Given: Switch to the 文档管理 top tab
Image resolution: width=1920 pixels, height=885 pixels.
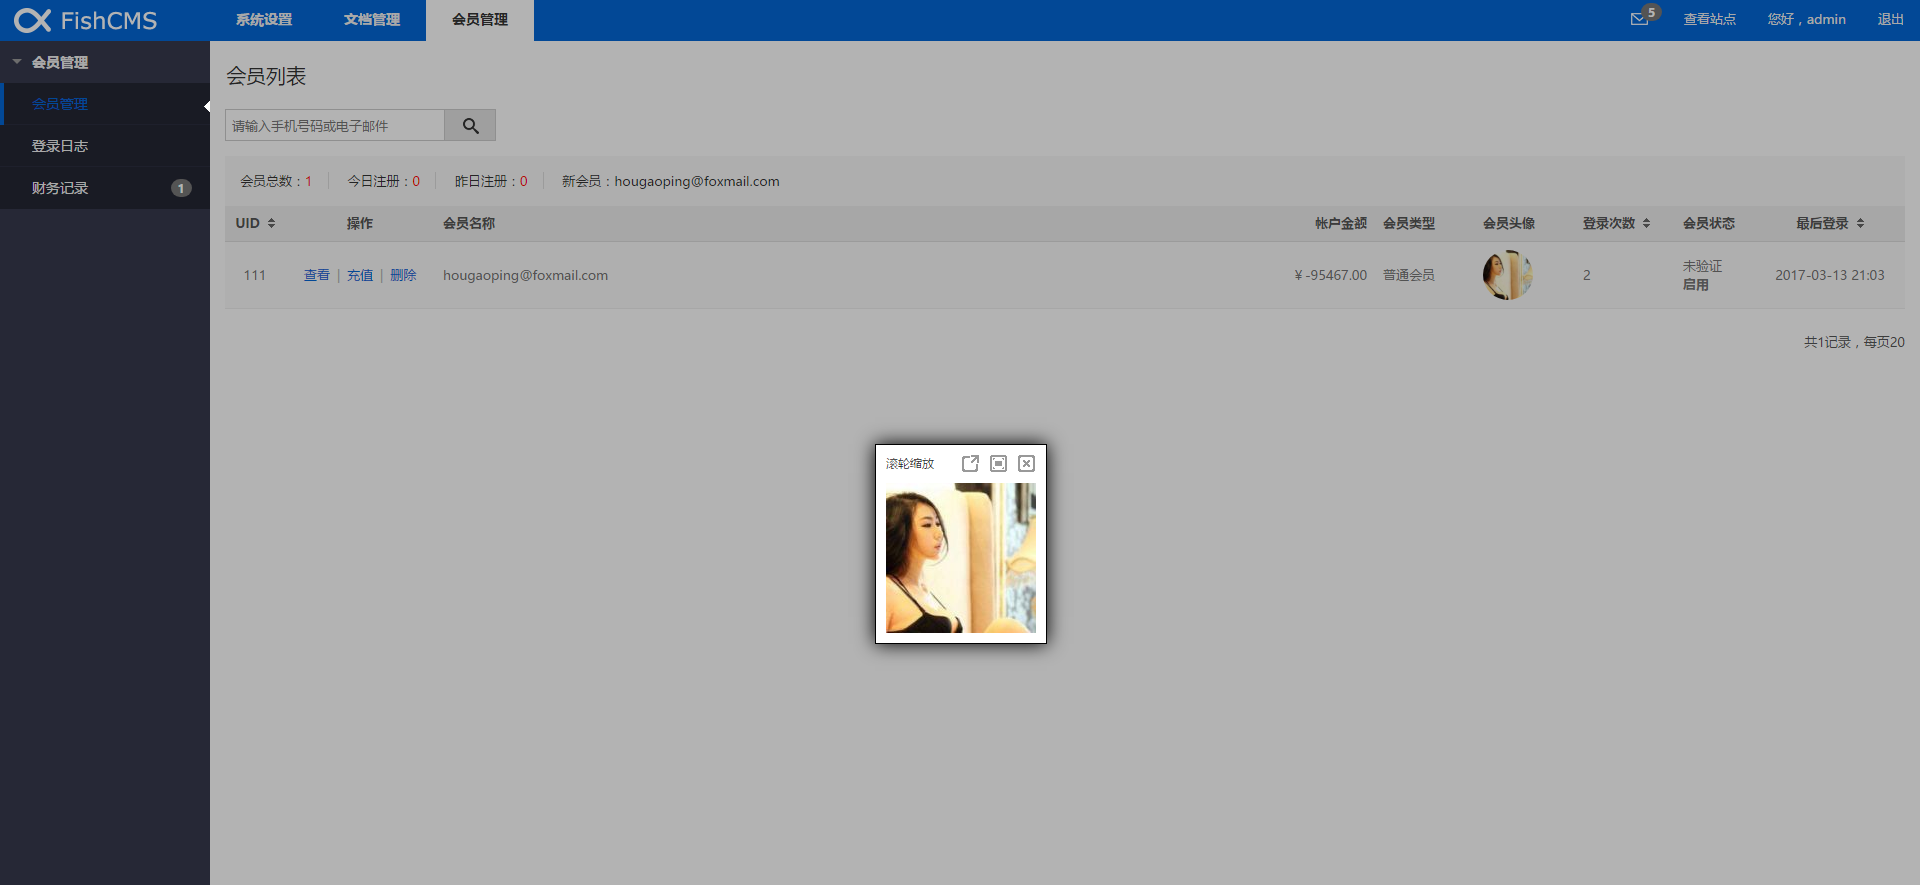Looking at the screenshot, I should pos(372,20).
